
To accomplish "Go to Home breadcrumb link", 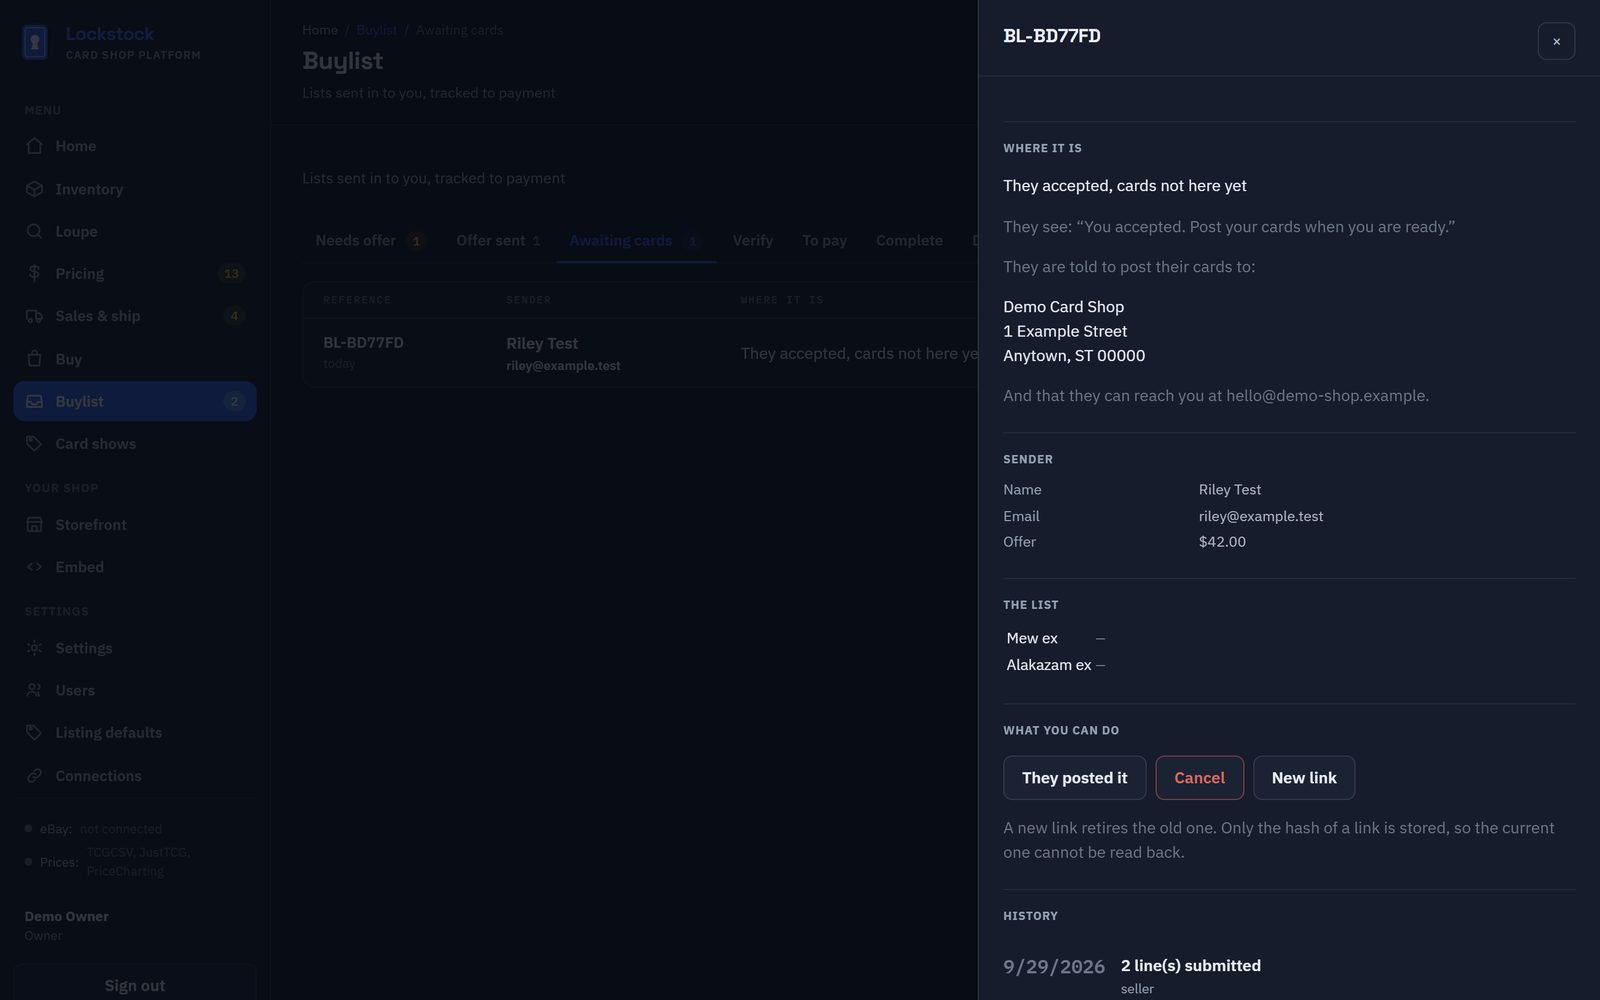I will coord(320,30).
